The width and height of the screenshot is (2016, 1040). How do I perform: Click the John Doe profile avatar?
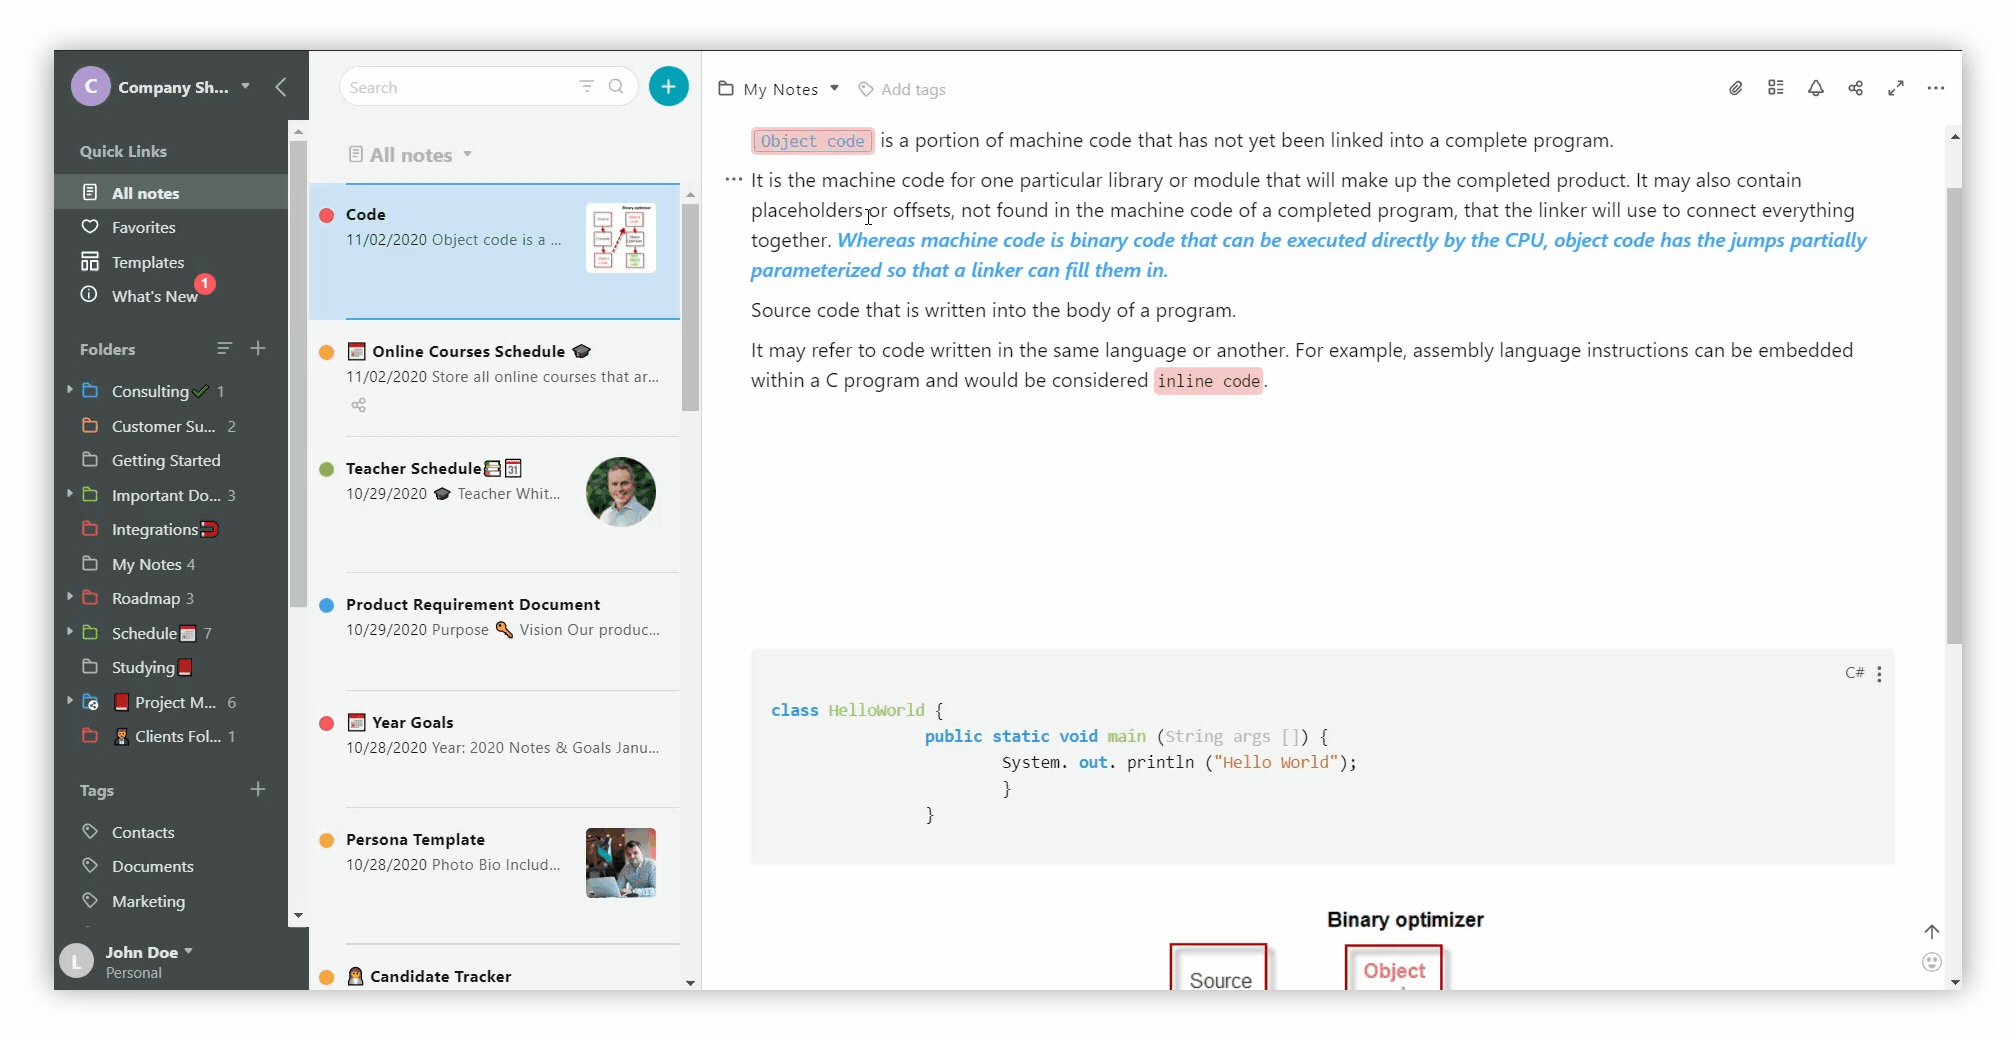point(77,961)
